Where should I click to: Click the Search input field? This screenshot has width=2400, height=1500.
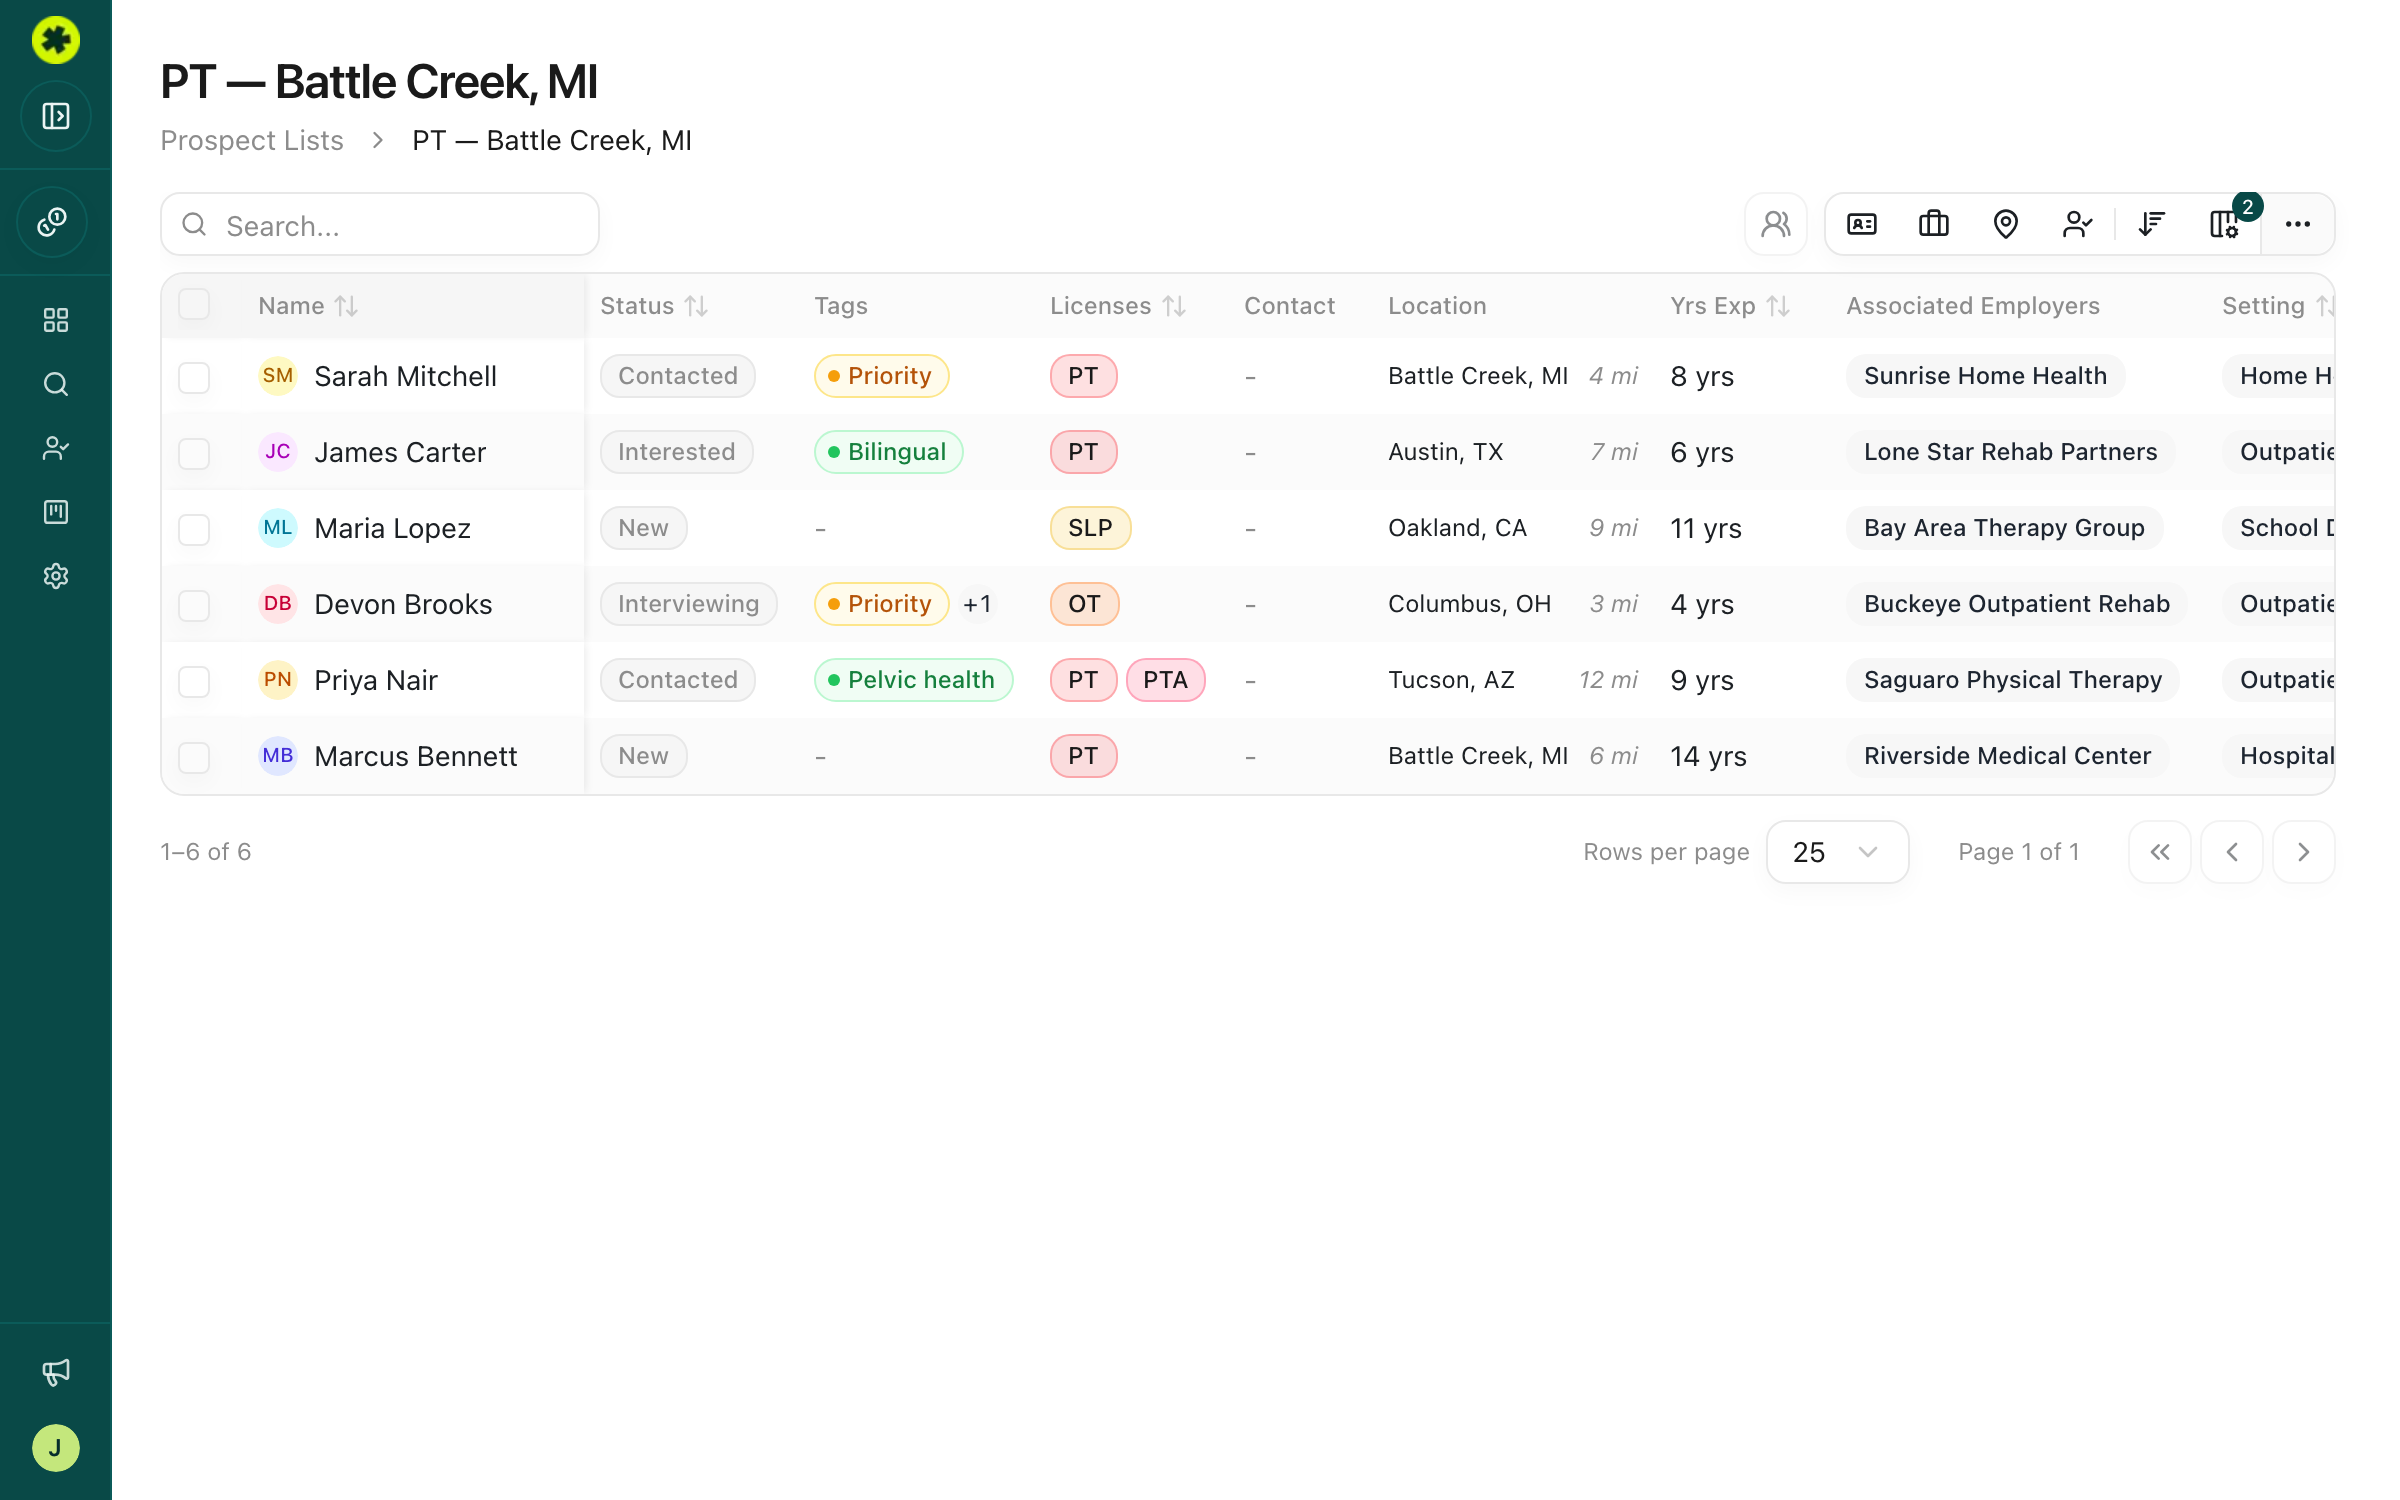click(380, 225)
